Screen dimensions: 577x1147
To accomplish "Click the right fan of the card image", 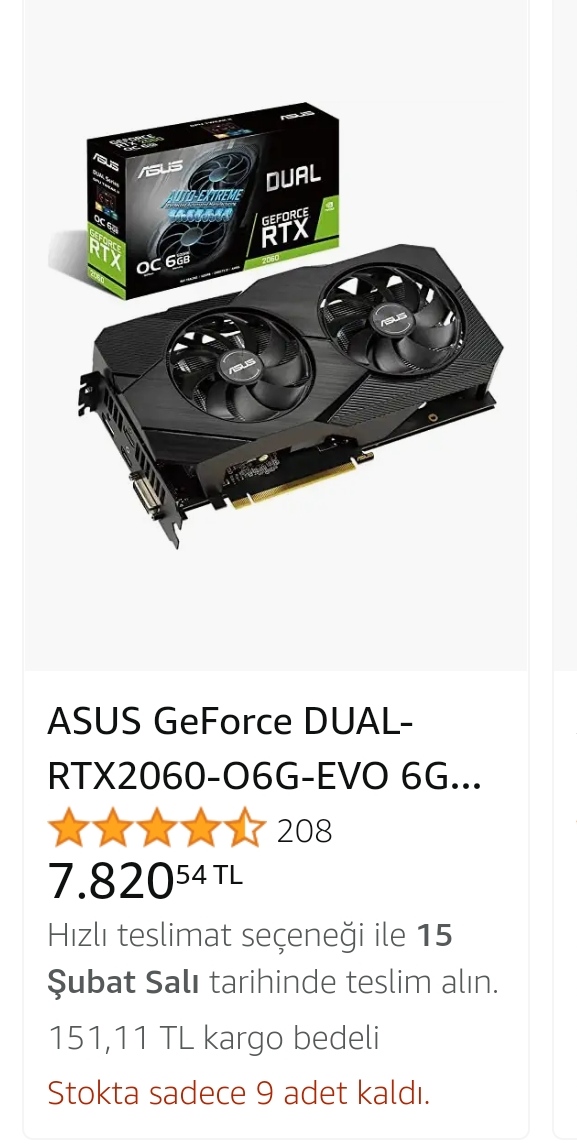I will point(391,319).
